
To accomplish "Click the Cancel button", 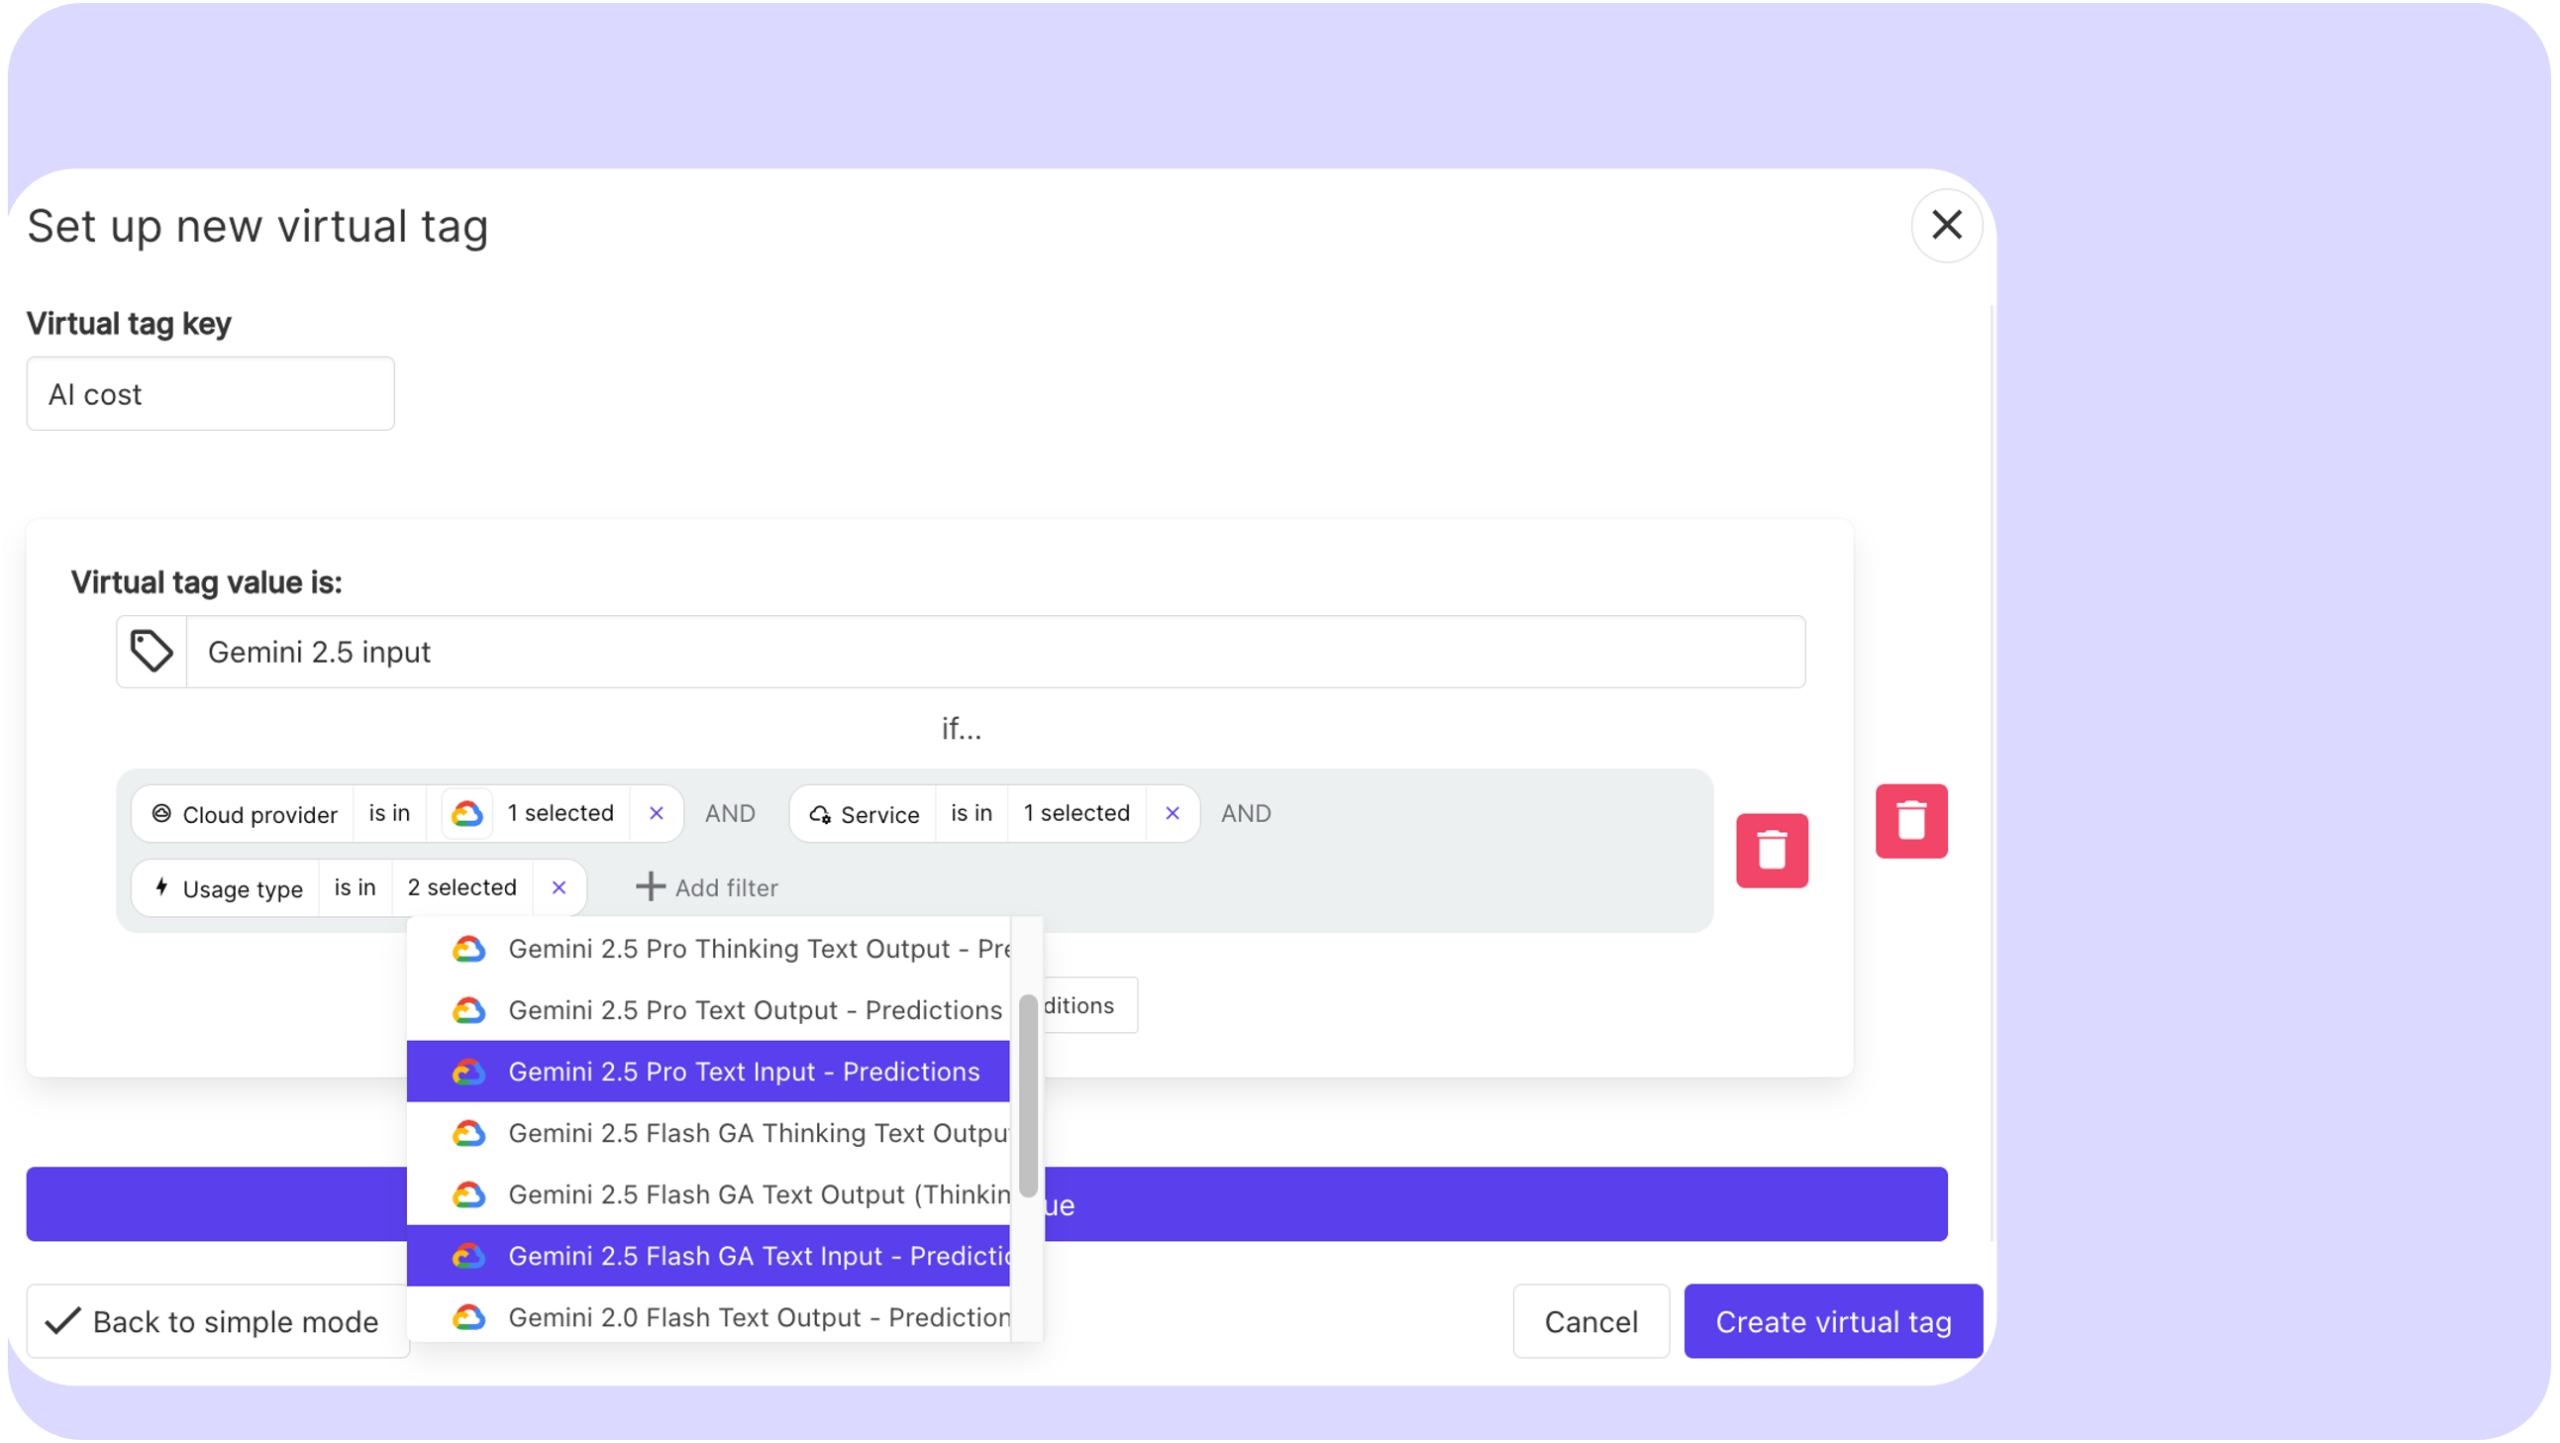I will (1590, 1321).
